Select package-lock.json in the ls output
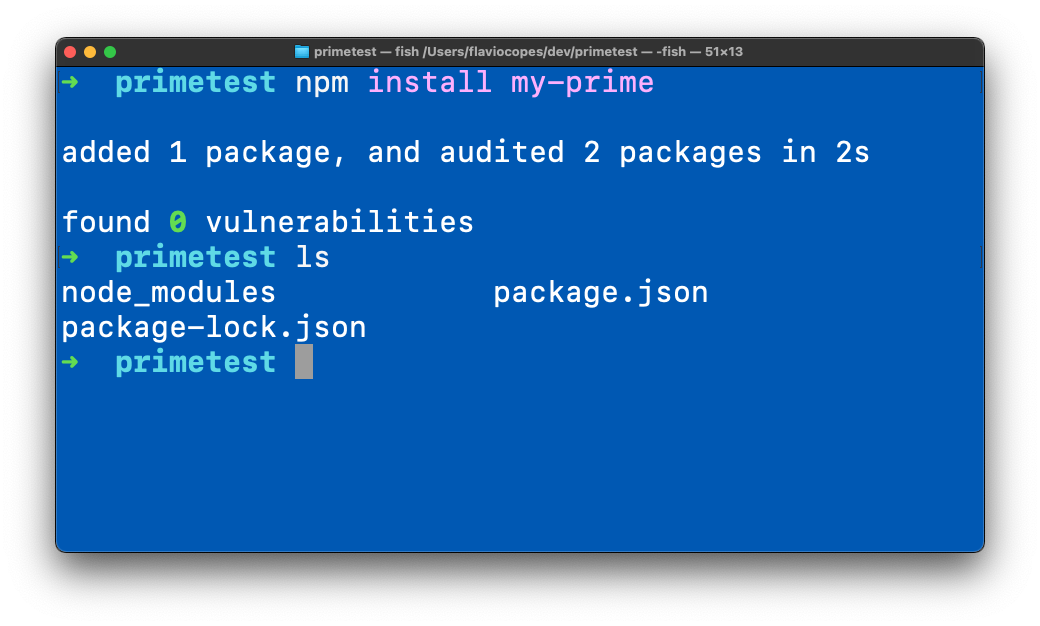 (x=214, y=328)
